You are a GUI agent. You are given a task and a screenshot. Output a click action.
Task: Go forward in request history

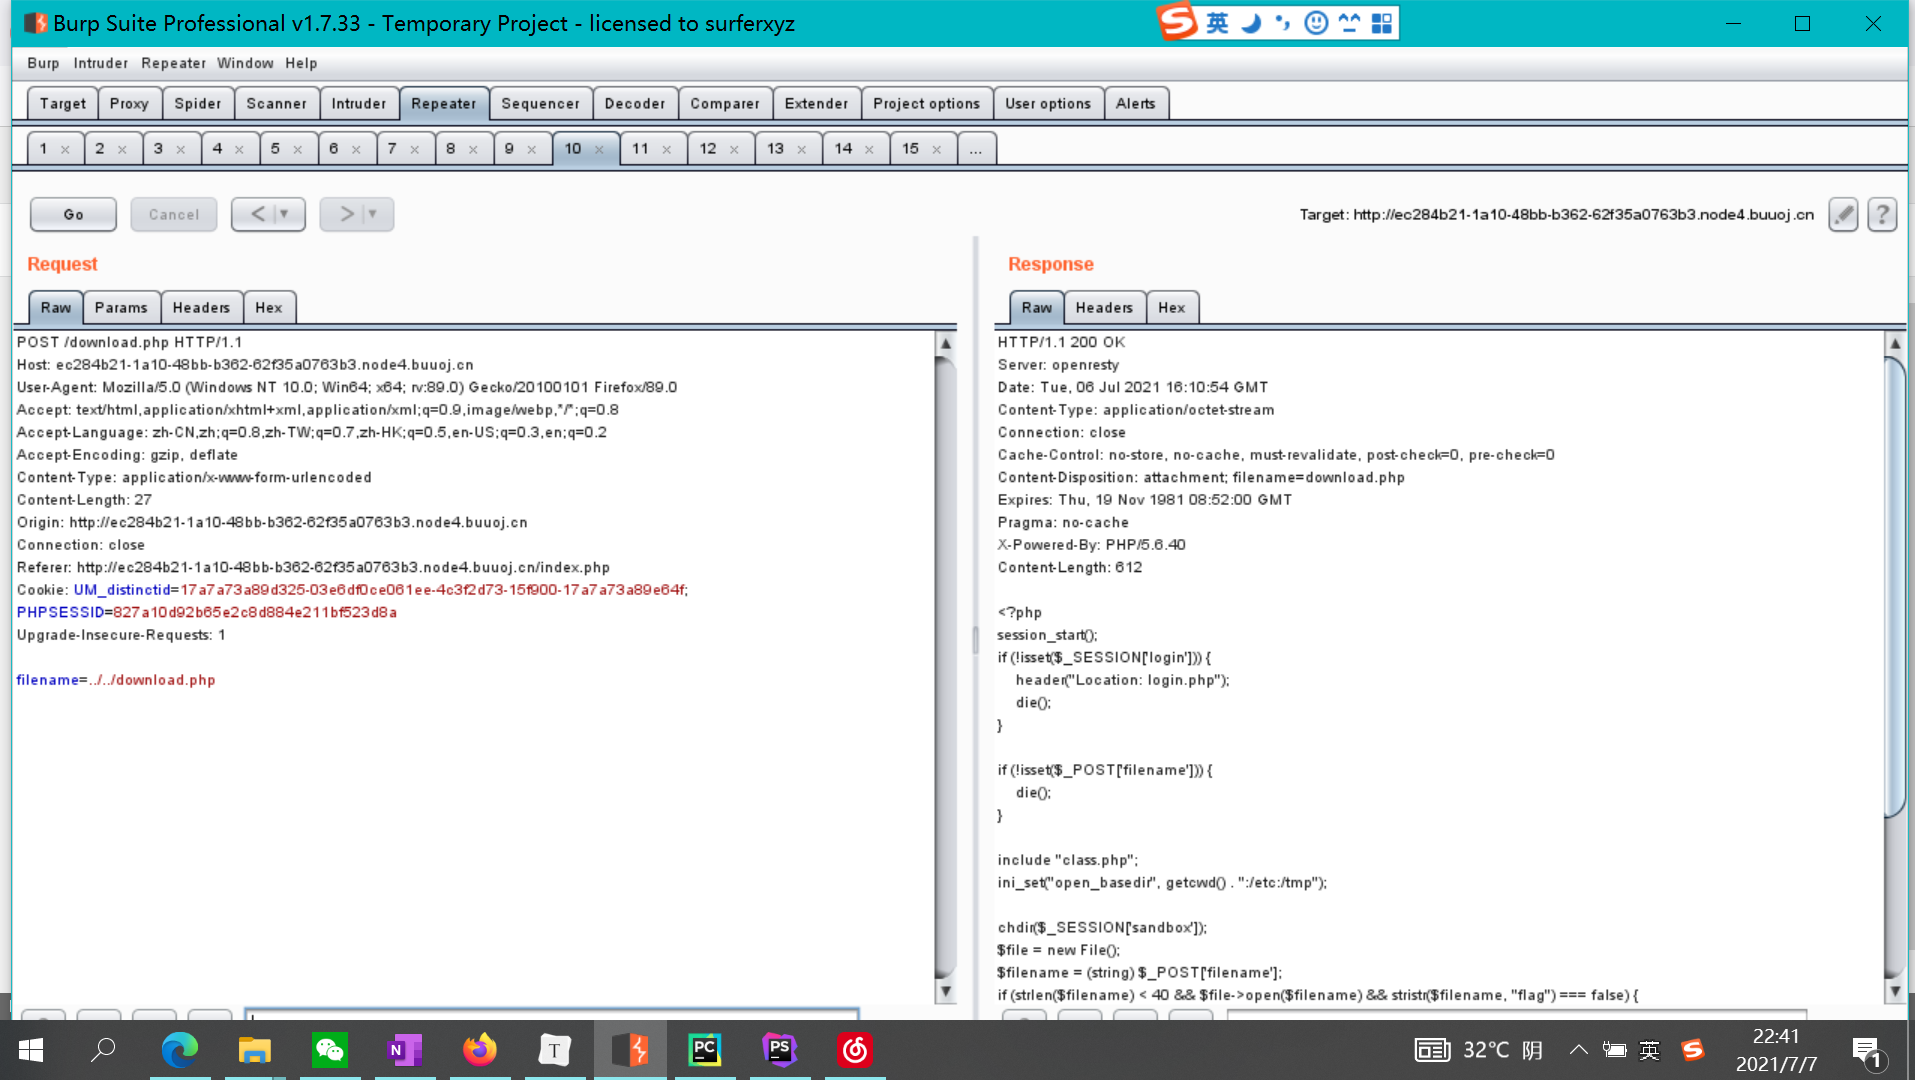pos(346,214)
